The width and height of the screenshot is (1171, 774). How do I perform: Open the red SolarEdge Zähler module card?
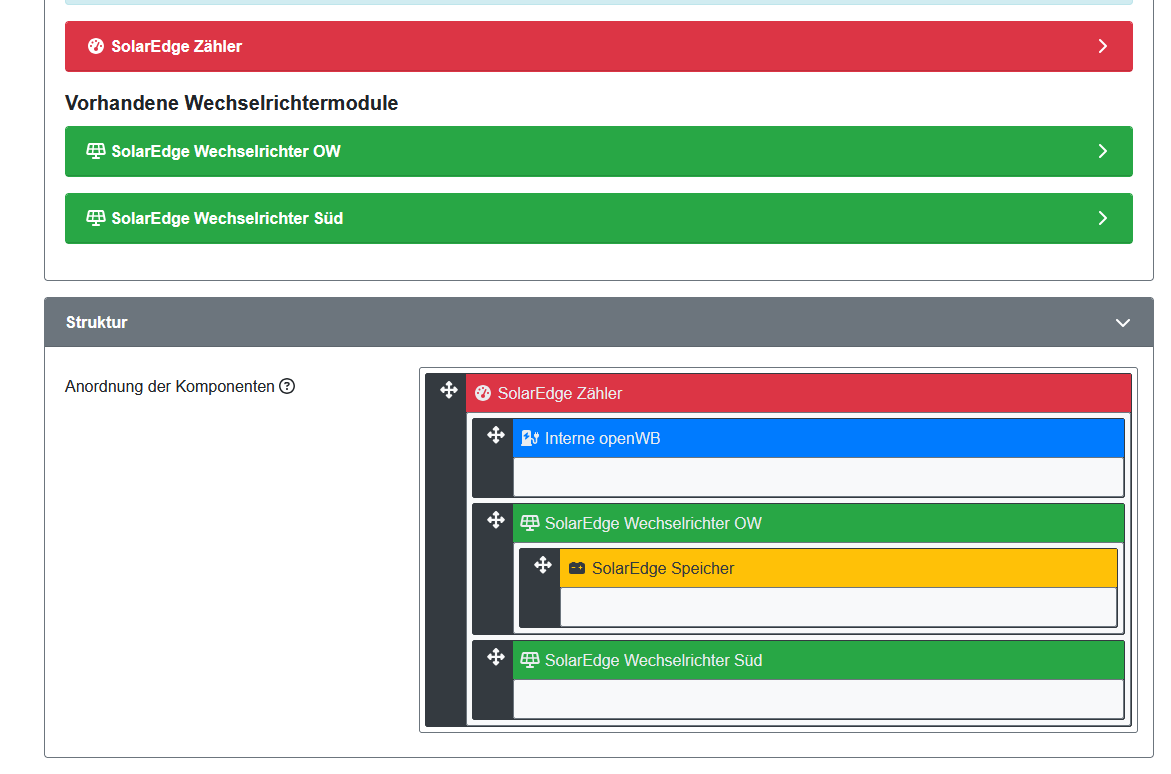click(598, 46)
